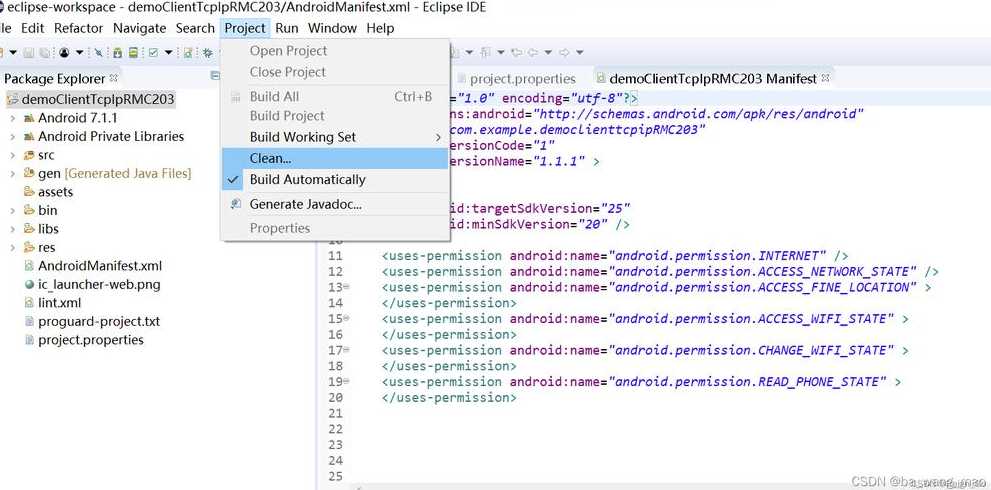The image size is (991, 490).
Task: Open Android SDK Manager toolbar icon
Action: click(118, 53)
